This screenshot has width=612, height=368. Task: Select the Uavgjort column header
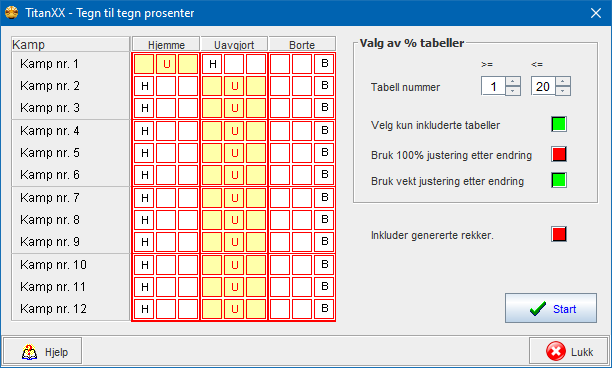click(234, 44)
